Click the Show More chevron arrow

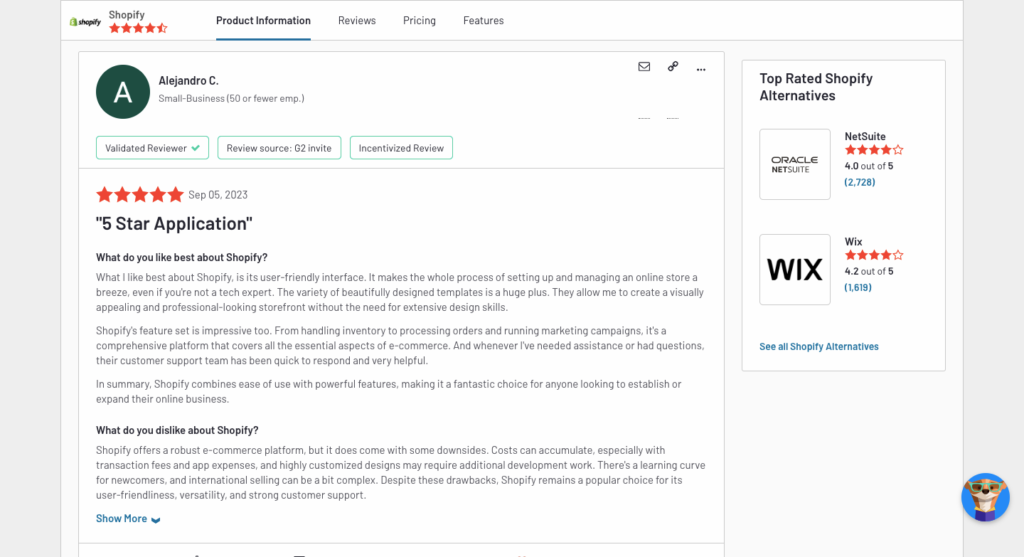(x=155, y=520)
